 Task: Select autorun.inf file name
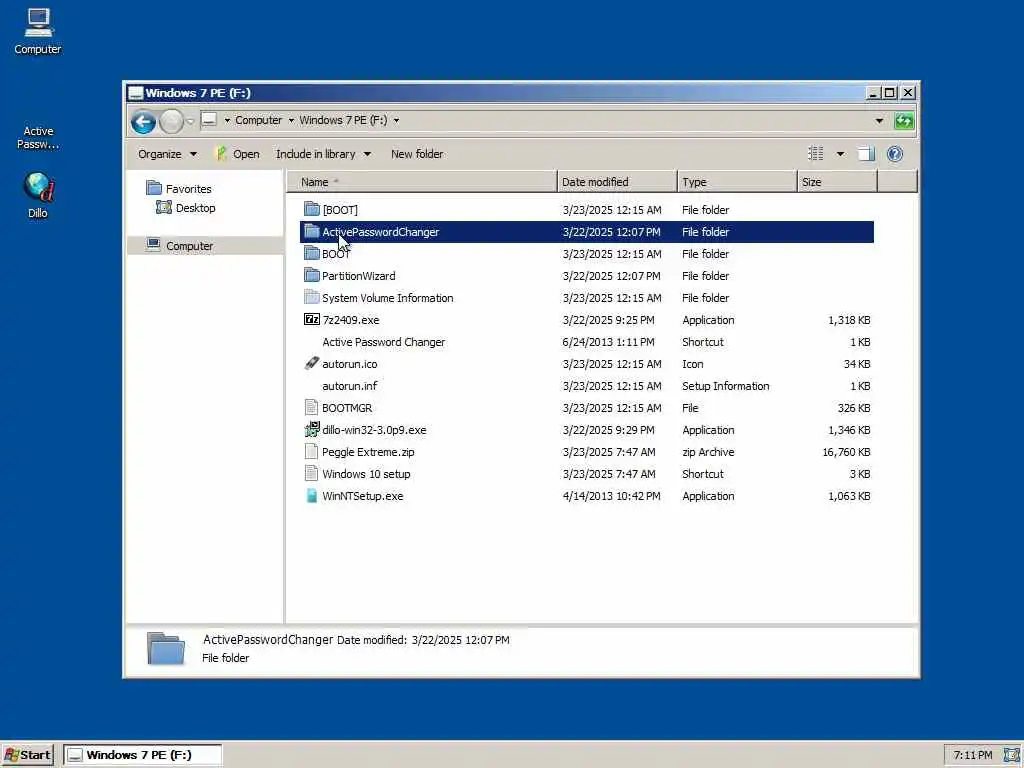pyautogui.click(x=349, y=386)
